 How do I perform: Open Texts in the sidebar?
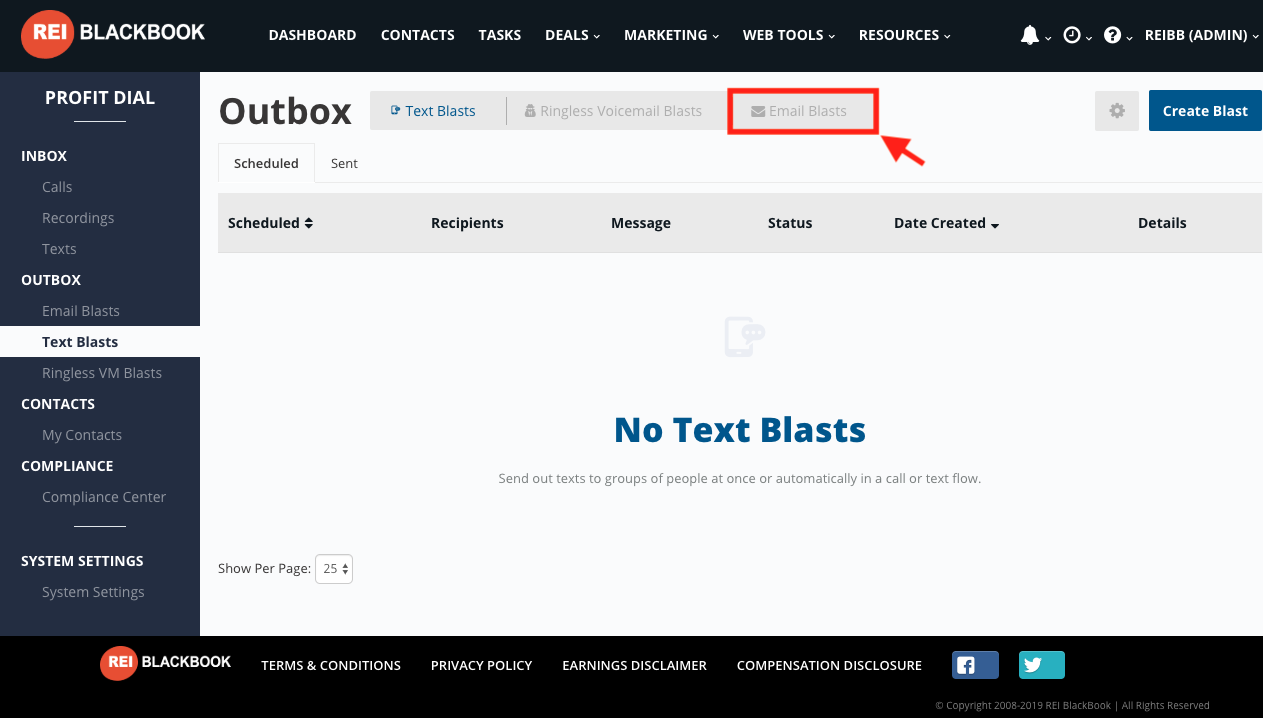(59, 249)
